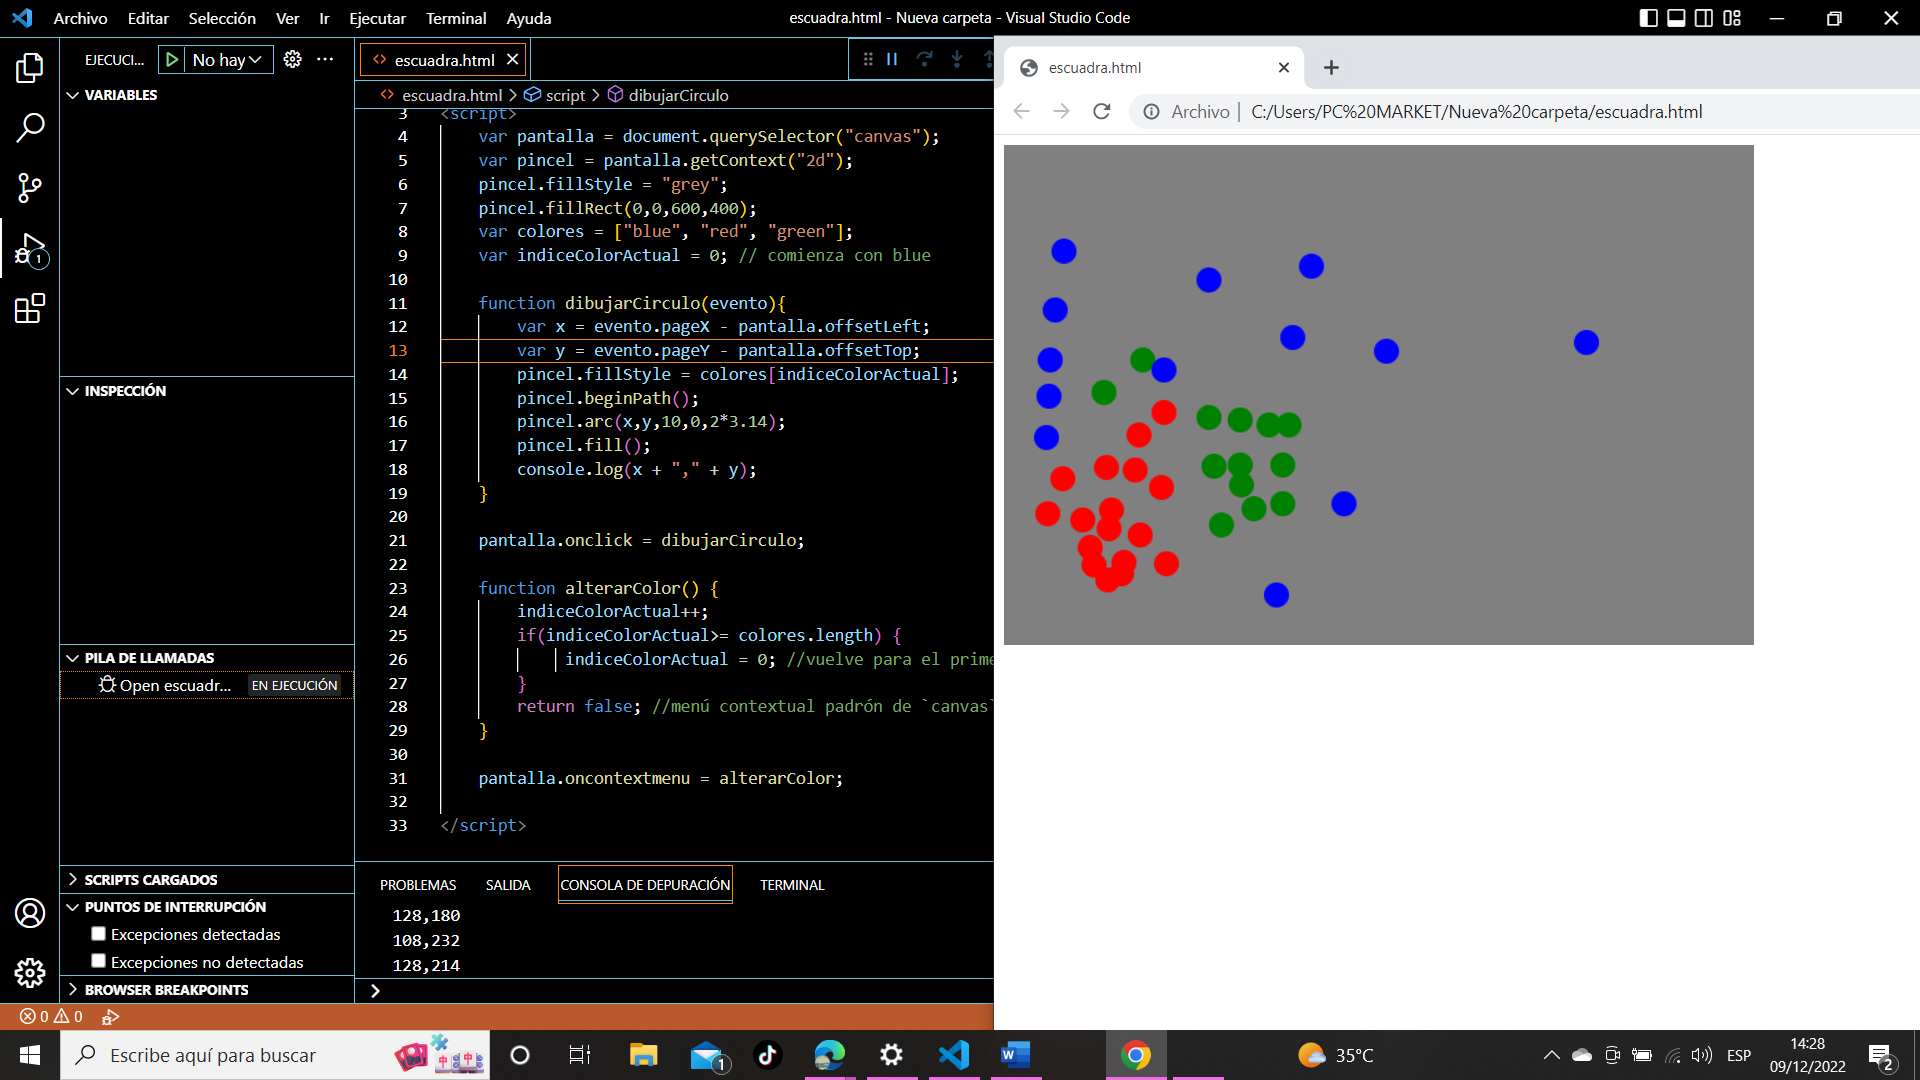Click breadcrumb script segment
The width and height of the screenshot is (1920, 1080).
click(565, 95)
